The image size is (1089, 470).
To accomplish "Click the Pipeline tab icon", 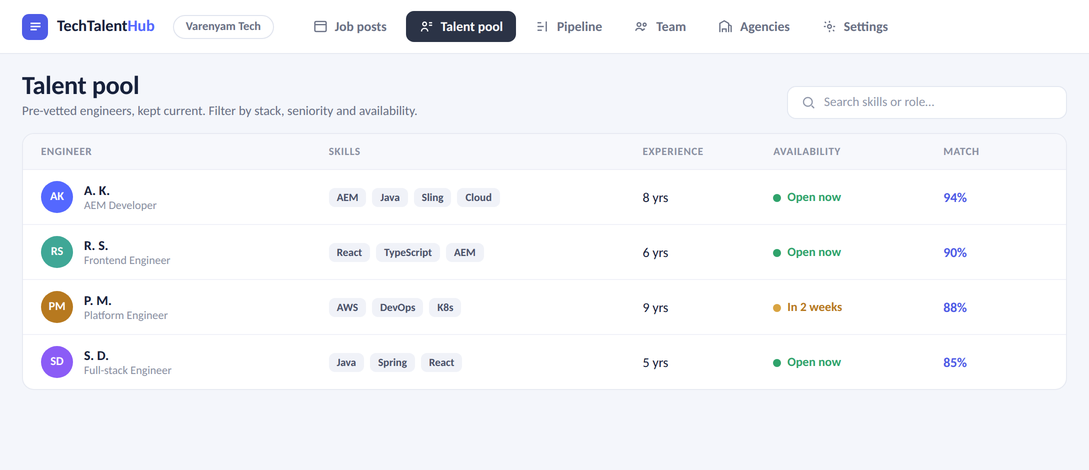I will coord(543,27).
